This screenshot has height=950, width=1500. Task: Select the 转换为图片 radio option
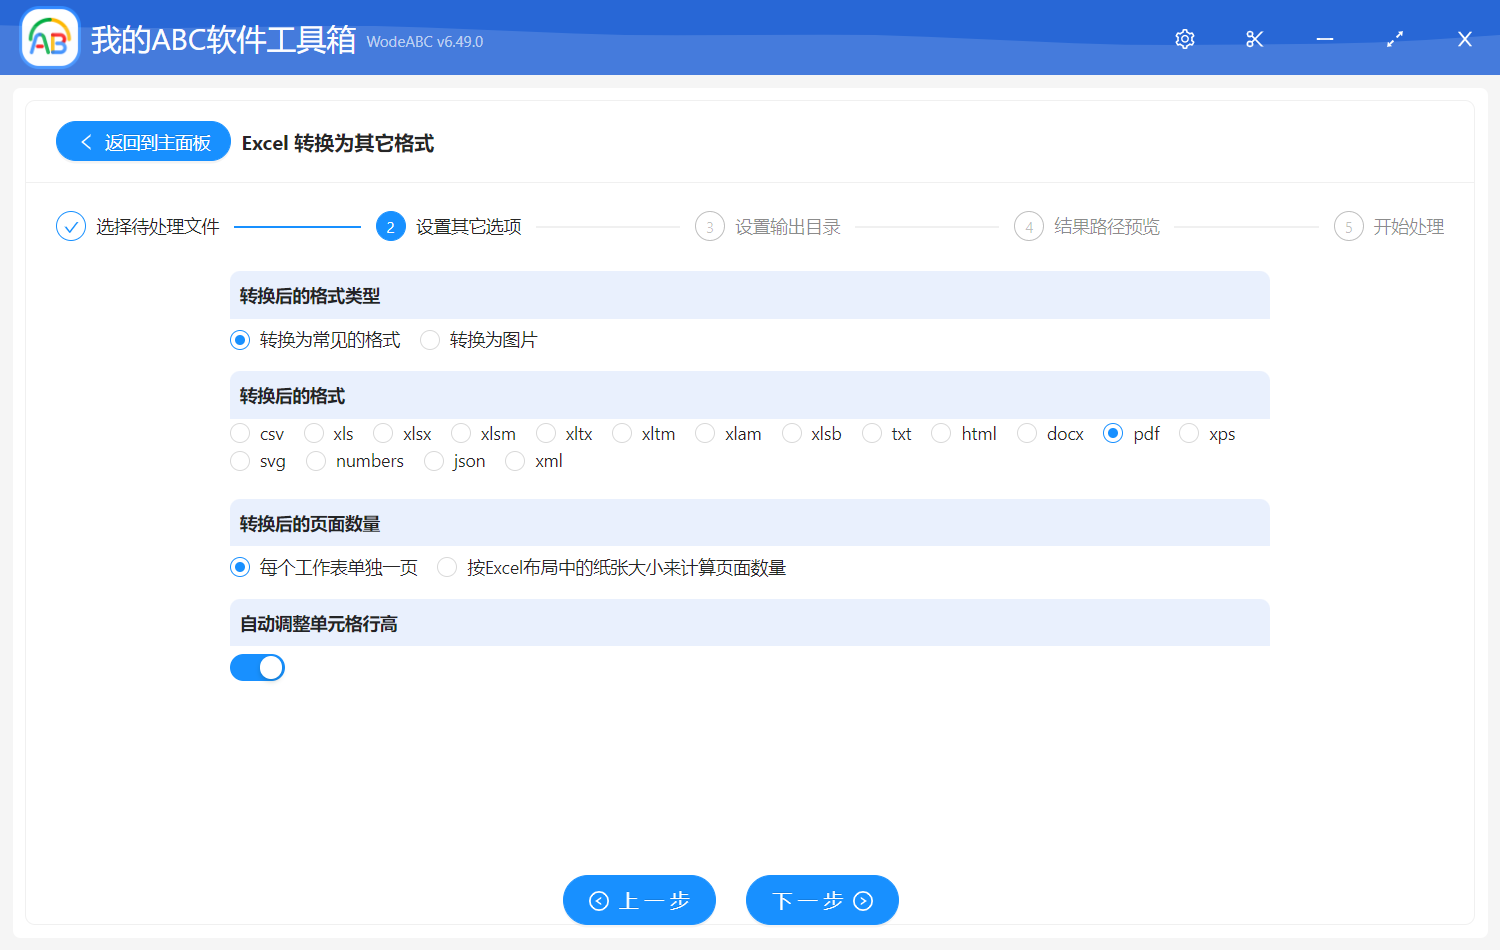click(x=430, y=340)
